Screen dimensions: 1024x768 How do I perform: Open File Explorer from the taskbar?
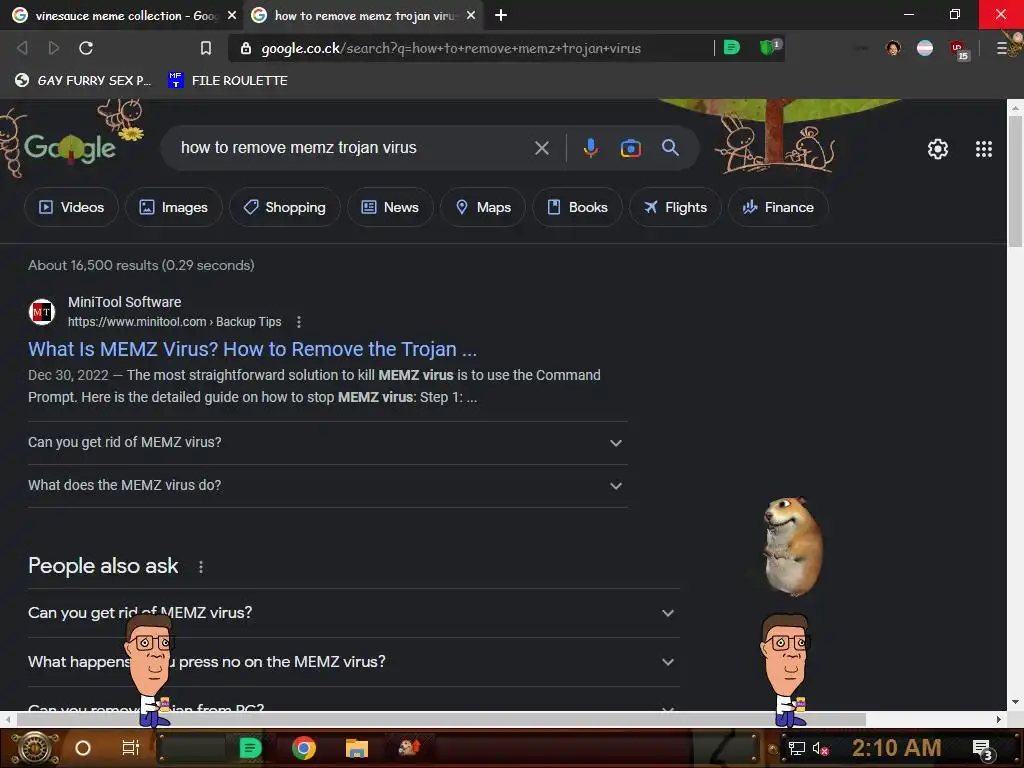tap(357, 748)
